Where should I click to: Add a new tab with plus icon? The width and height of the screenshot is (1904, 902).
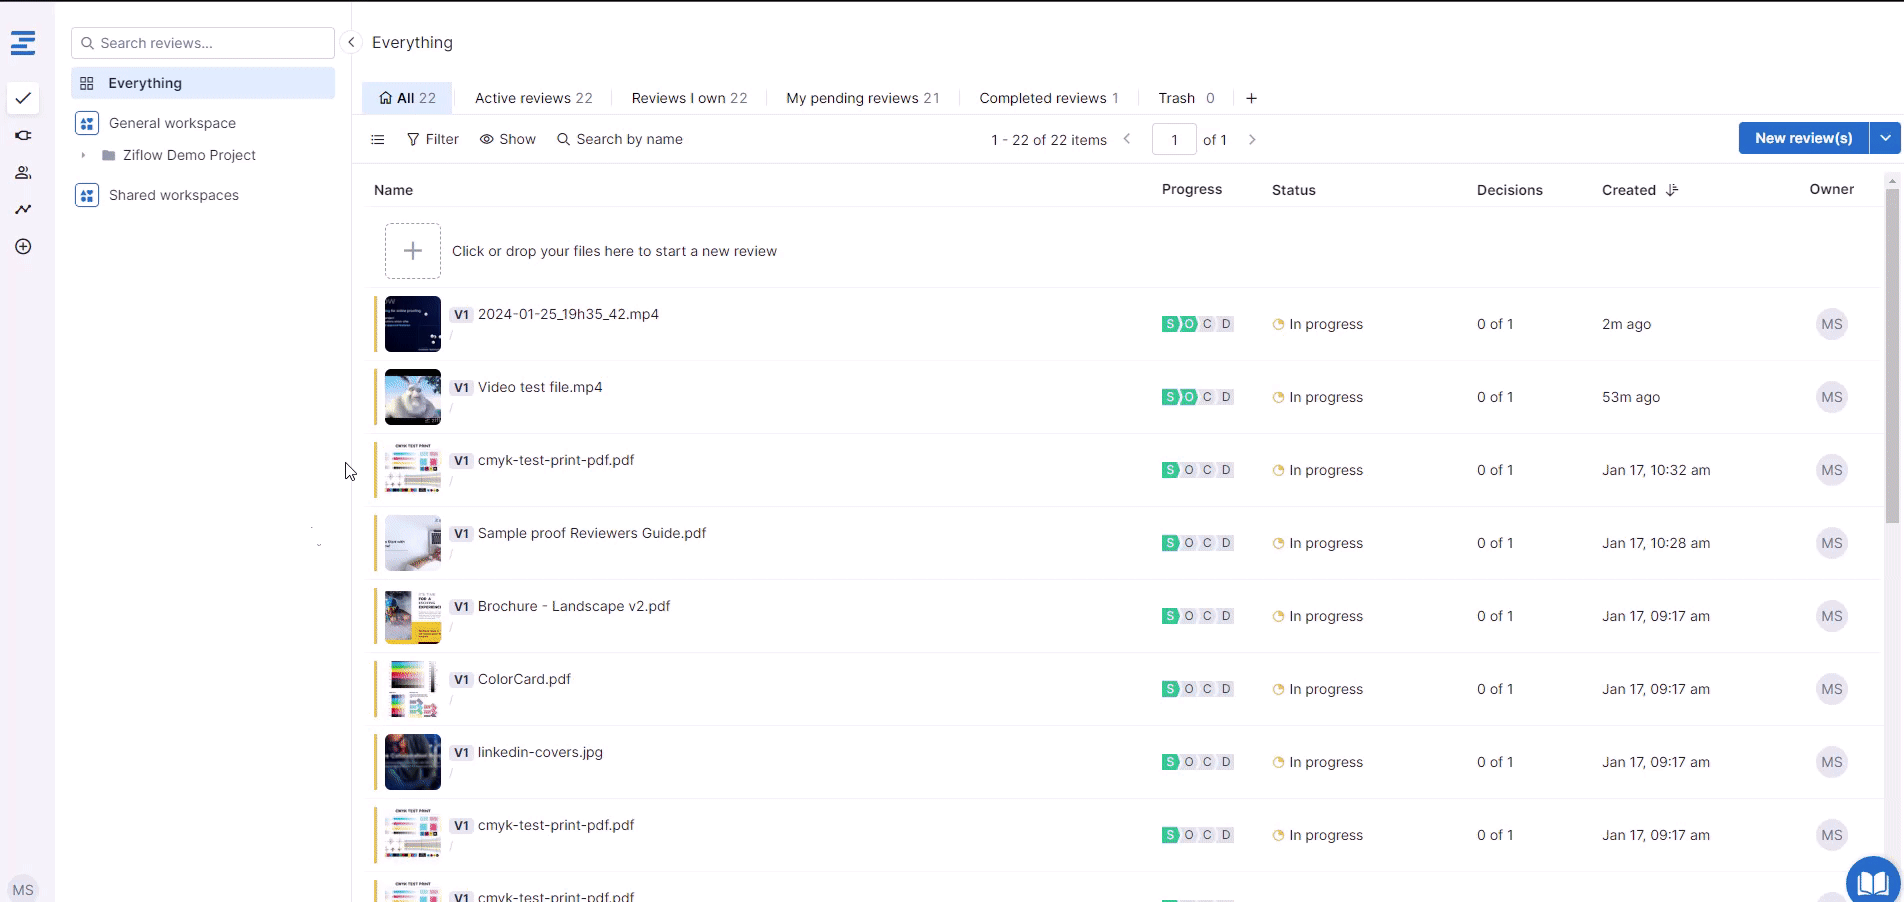pos(1251,98)
